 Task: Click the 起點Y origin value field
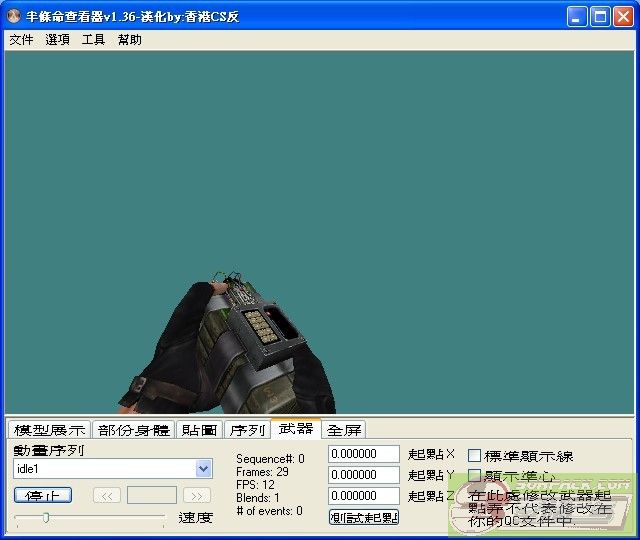point(363,475)
